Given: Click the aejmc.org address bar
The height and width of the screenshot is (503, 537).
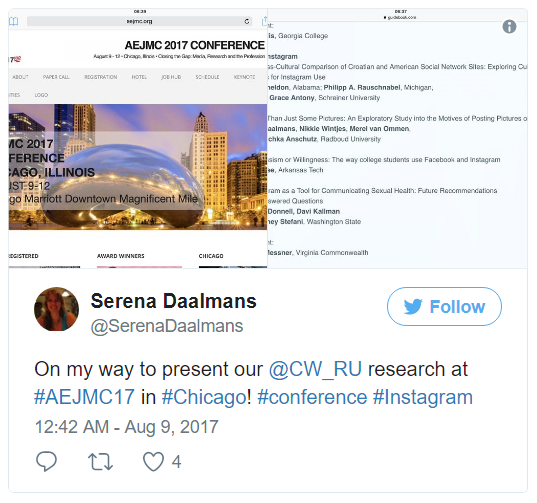Looking at the screenshot, I should 139,21.
